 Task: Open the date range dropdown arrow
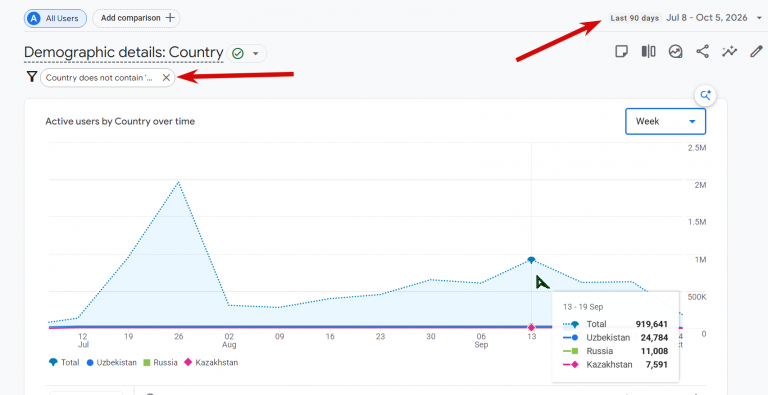(x=759, y=18)
